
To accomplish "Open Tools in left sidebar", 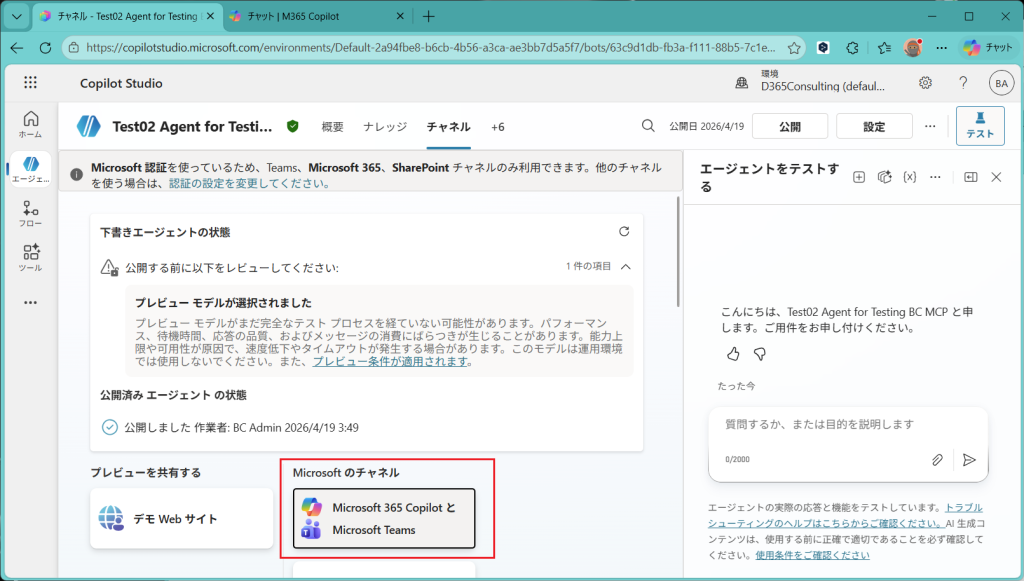I will pos(30,258).
